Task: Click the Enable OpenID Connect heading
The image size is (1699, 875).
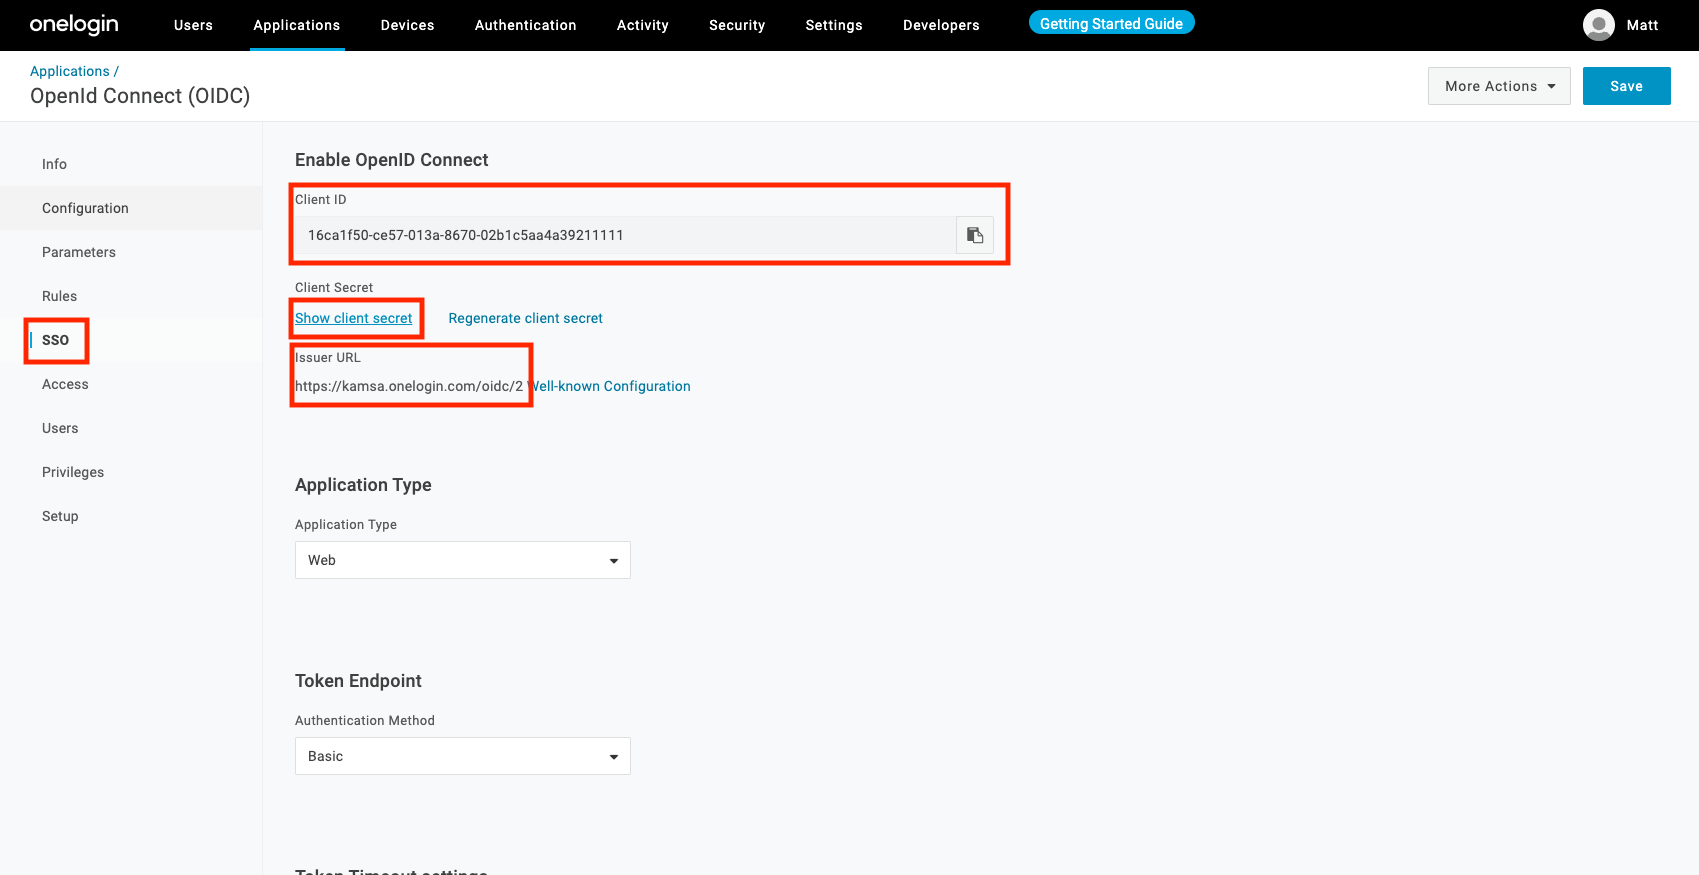Action: coord(391,160)
